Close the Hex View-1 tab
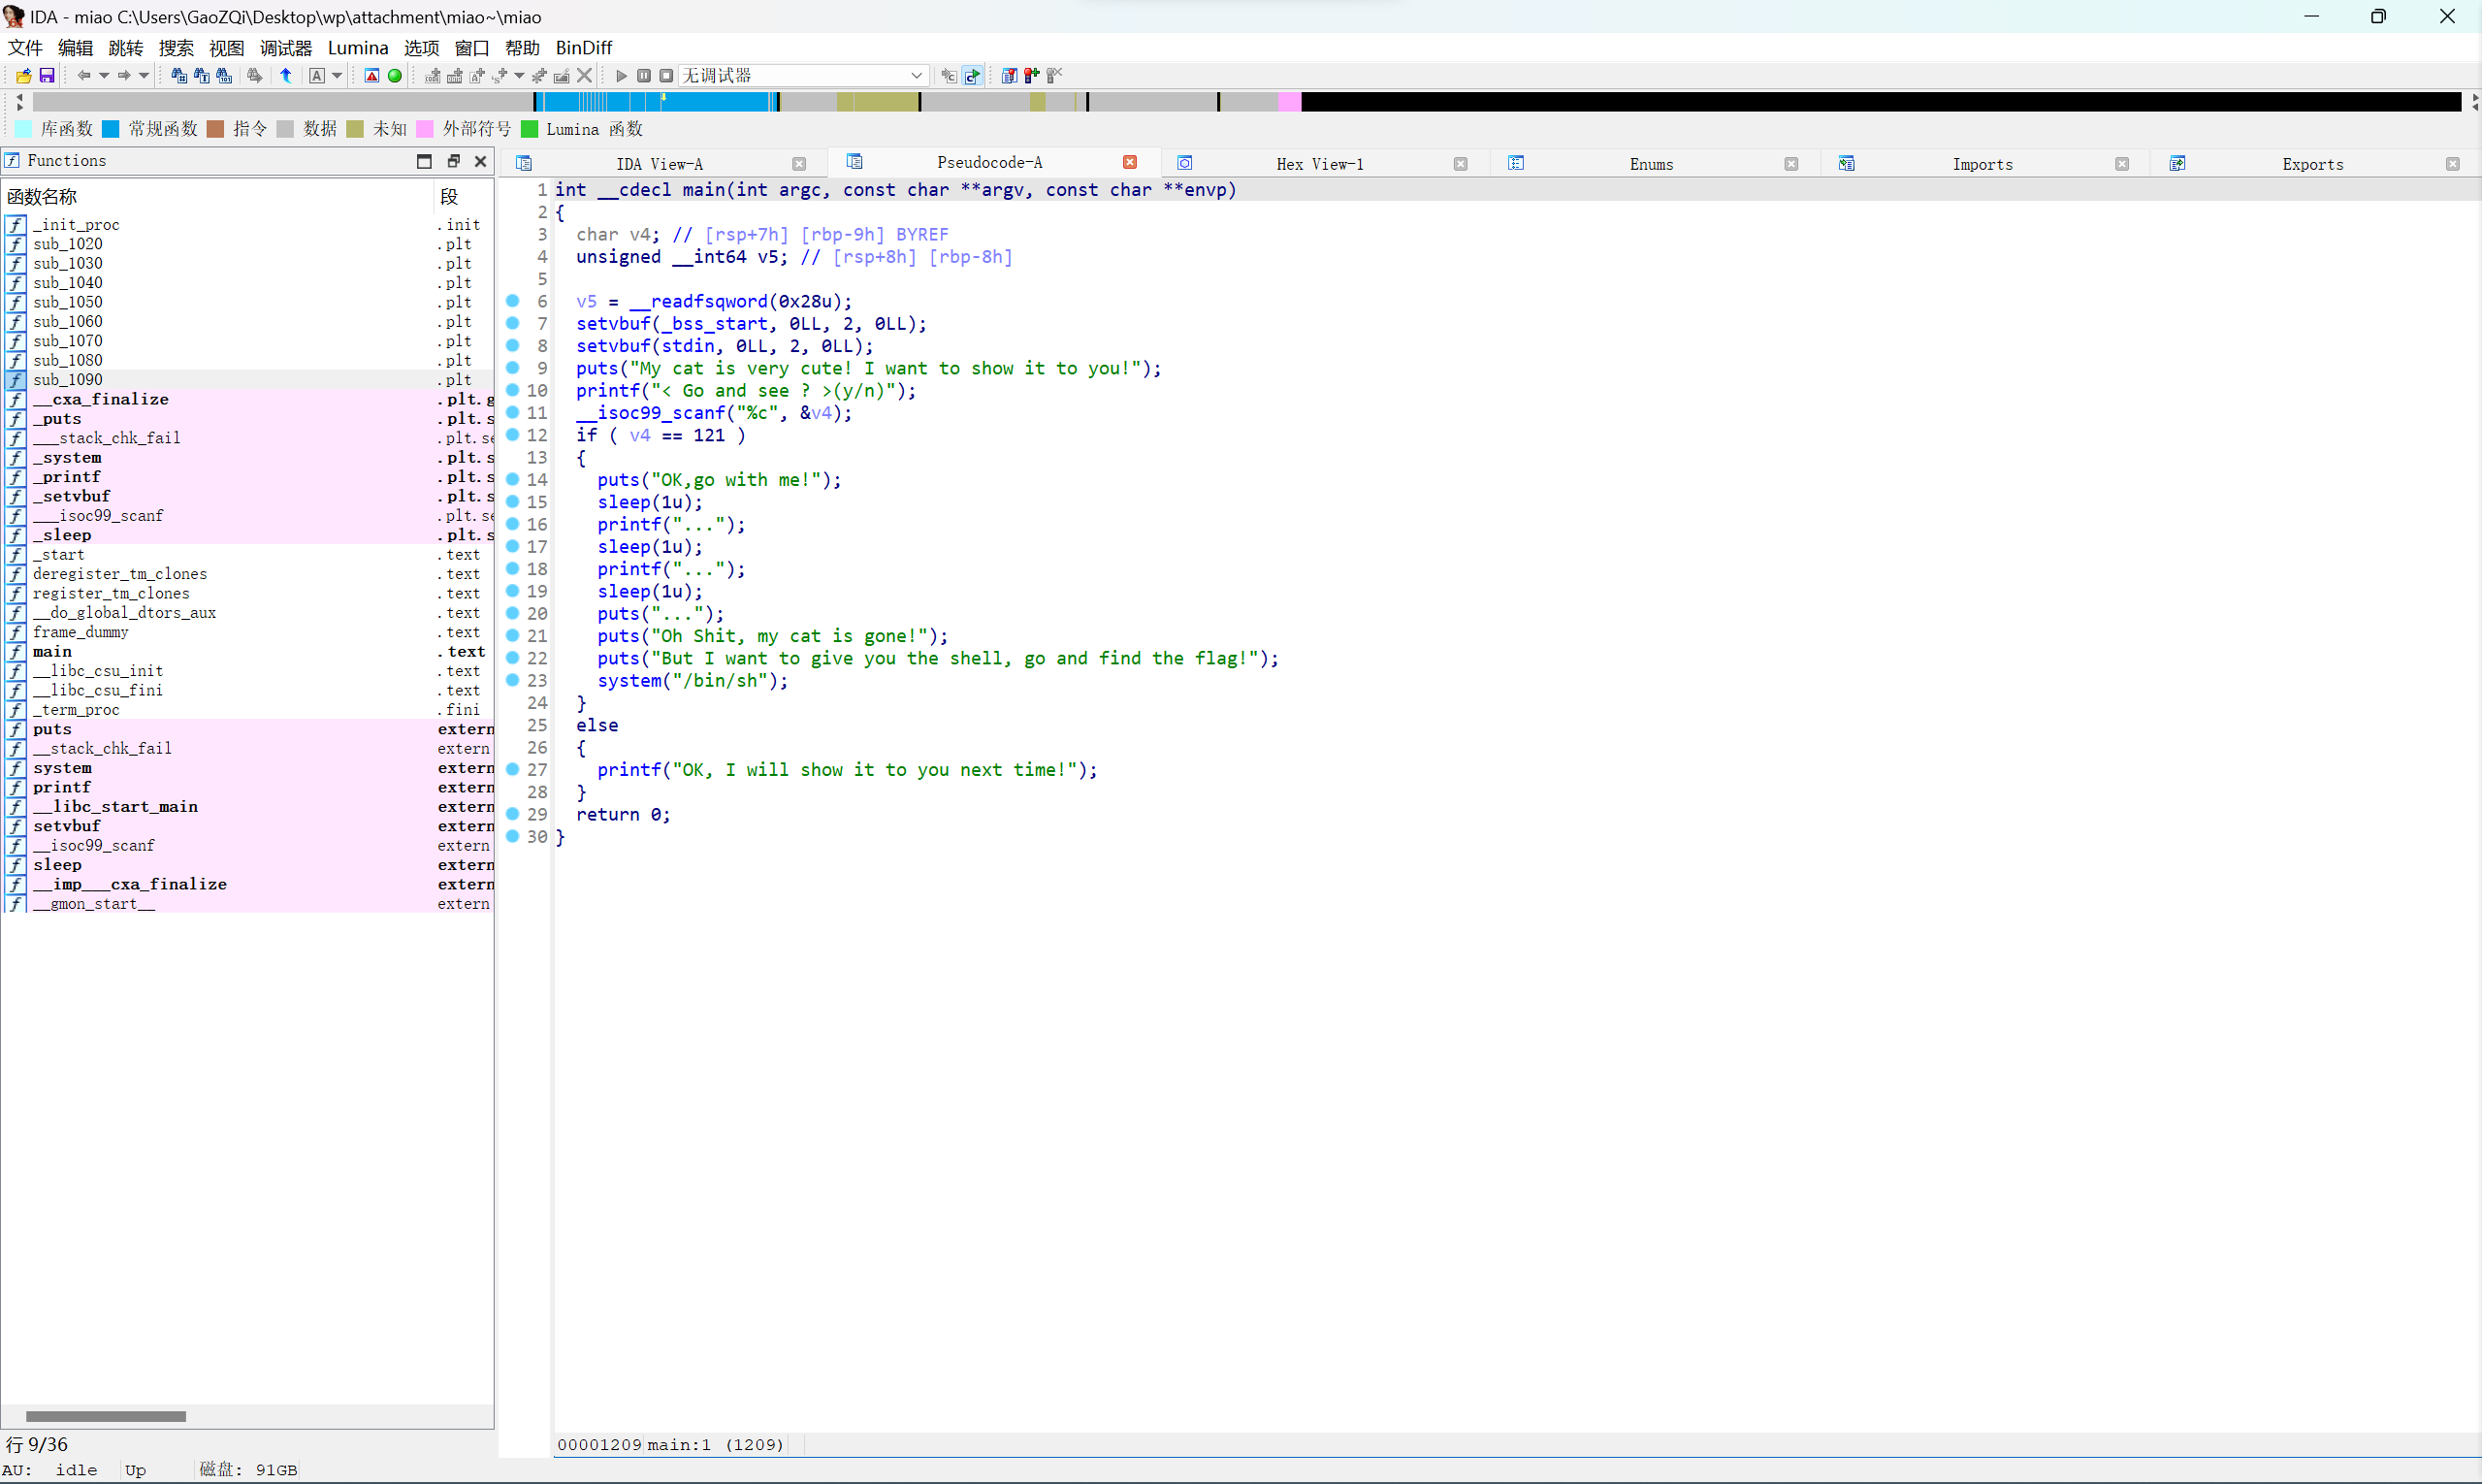 coord(1461,164)
